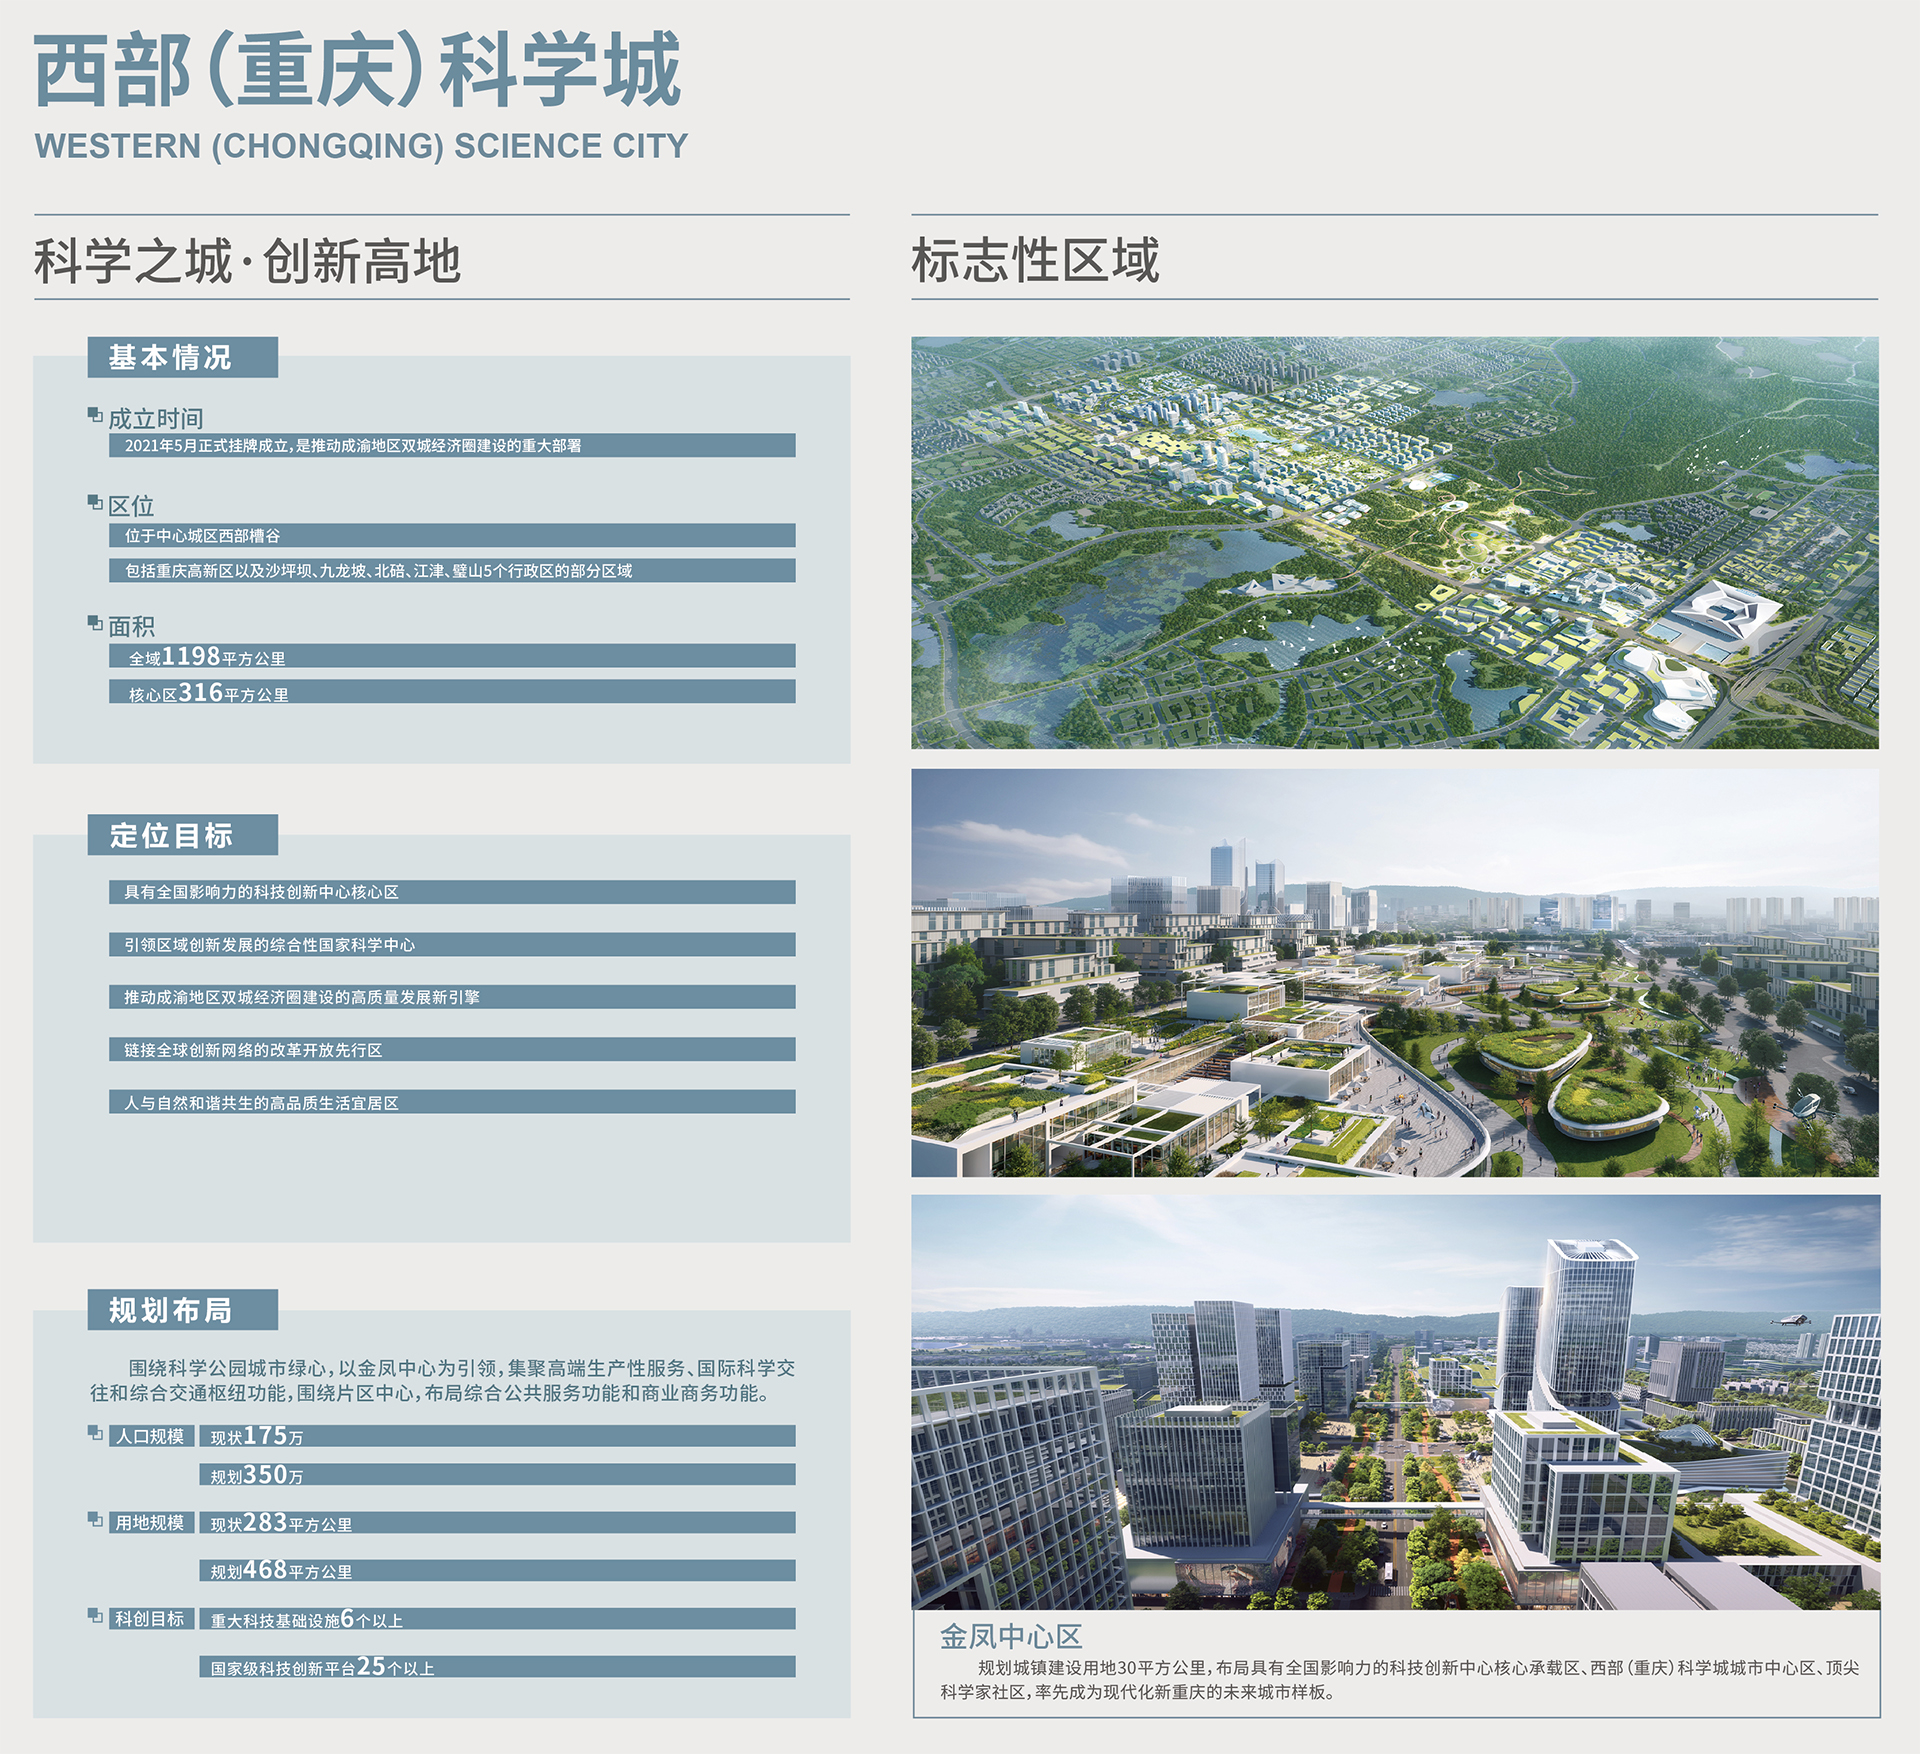This screenshot has width=1920, height=1754.
Task: Click the 标志性区域 heading
Action: pos(1035,260)
